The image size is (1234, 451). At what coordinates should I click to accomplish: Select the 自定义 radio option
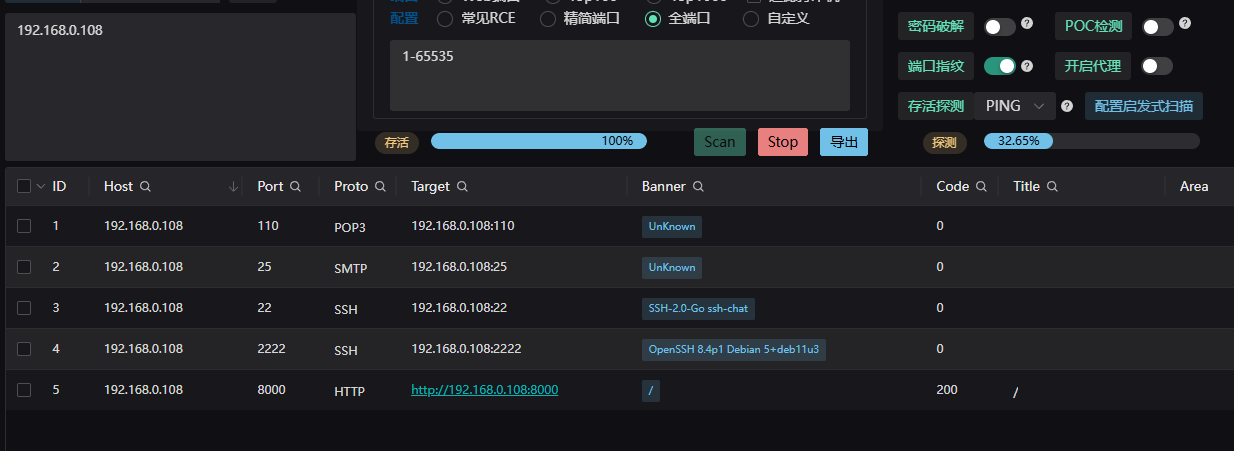point(751,18)
